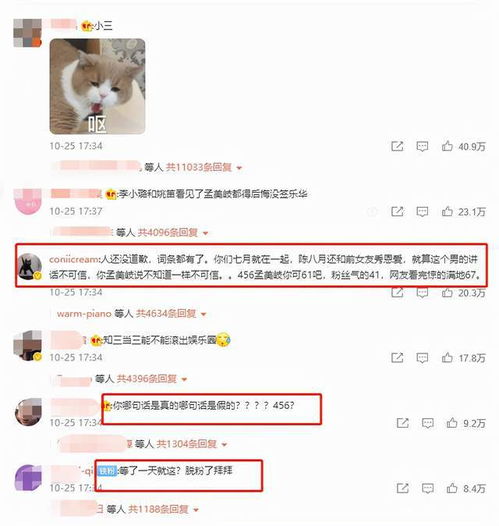Expand the 共4396条回复 replies

(152, 379)
